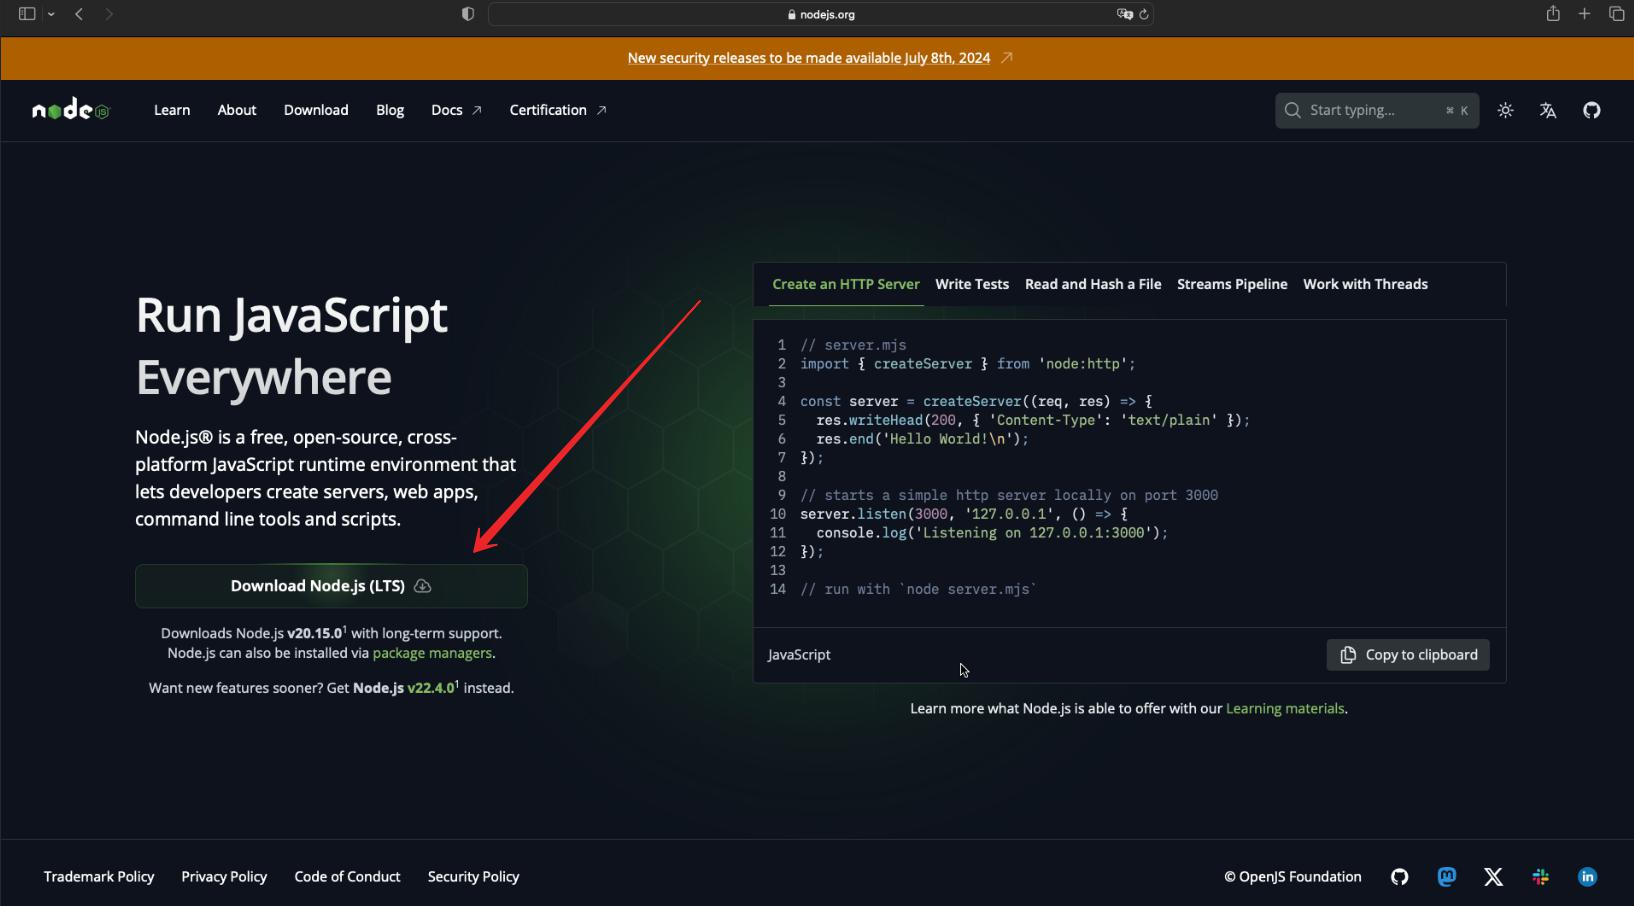Image resolution: width=1634 pixels, height=906 pixels.
Task: Click the '// run with `node server.mjs`' code line
Action: point(917,589)
